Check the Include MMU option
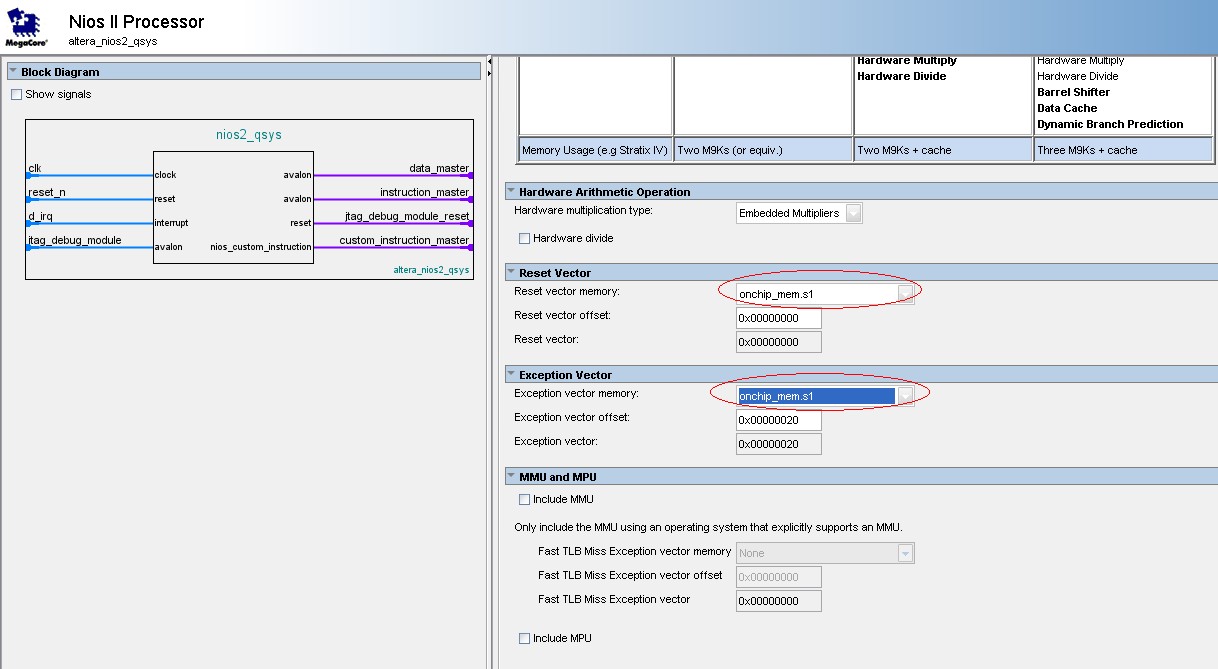This screenshot has width=1218, height=669. 525,499
